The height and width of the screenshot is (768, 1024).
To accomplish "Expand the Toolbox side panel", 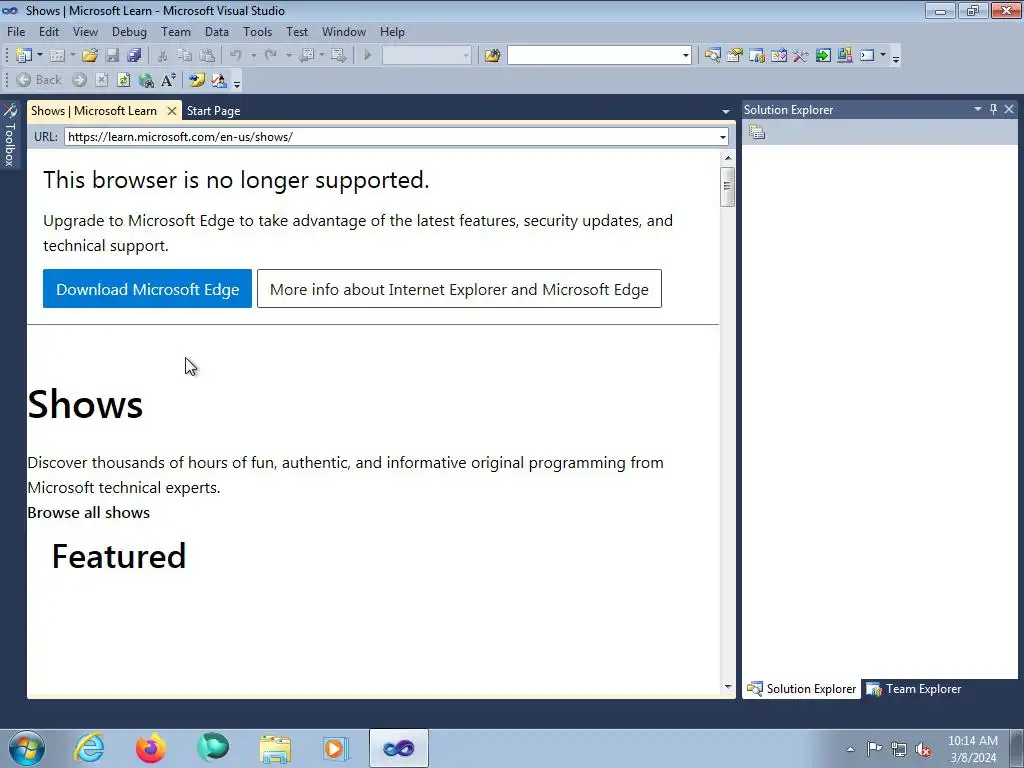I will tap(10, 135).
